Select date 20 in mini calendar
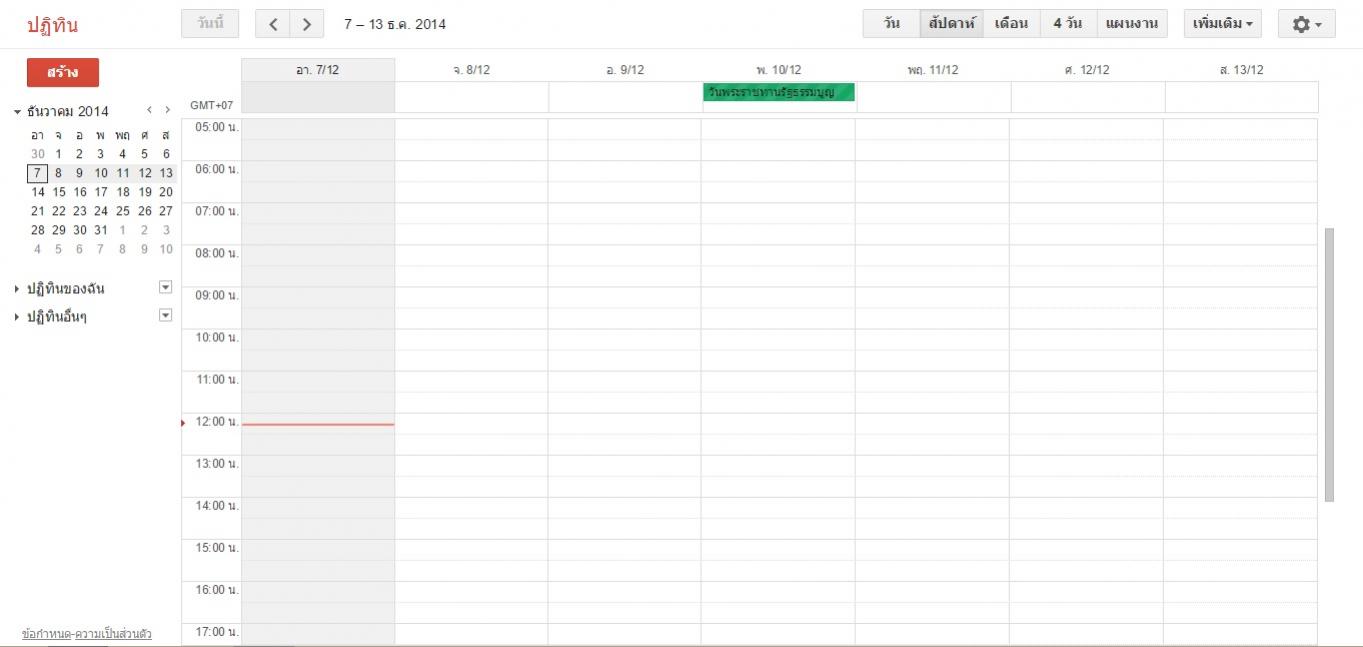The width and height of the screenshot is (1363, 647). pos(166,192)
